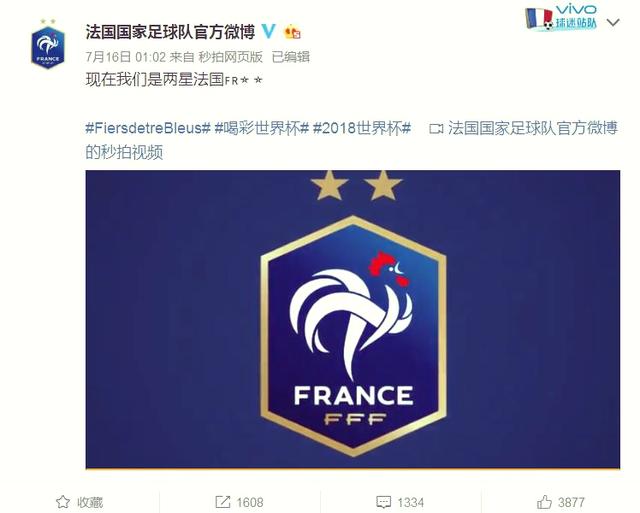
Task: Open comments via speech bubble icon
Action: pyautogui.click(x=383, y=502)
